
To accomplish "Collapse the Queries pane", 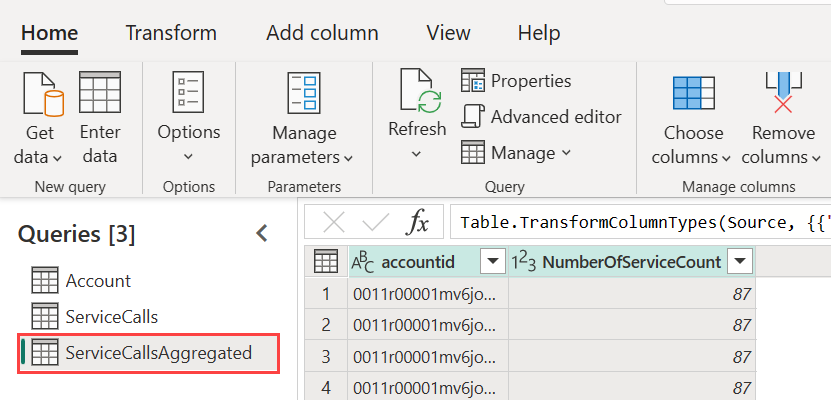I will [262, 234].
